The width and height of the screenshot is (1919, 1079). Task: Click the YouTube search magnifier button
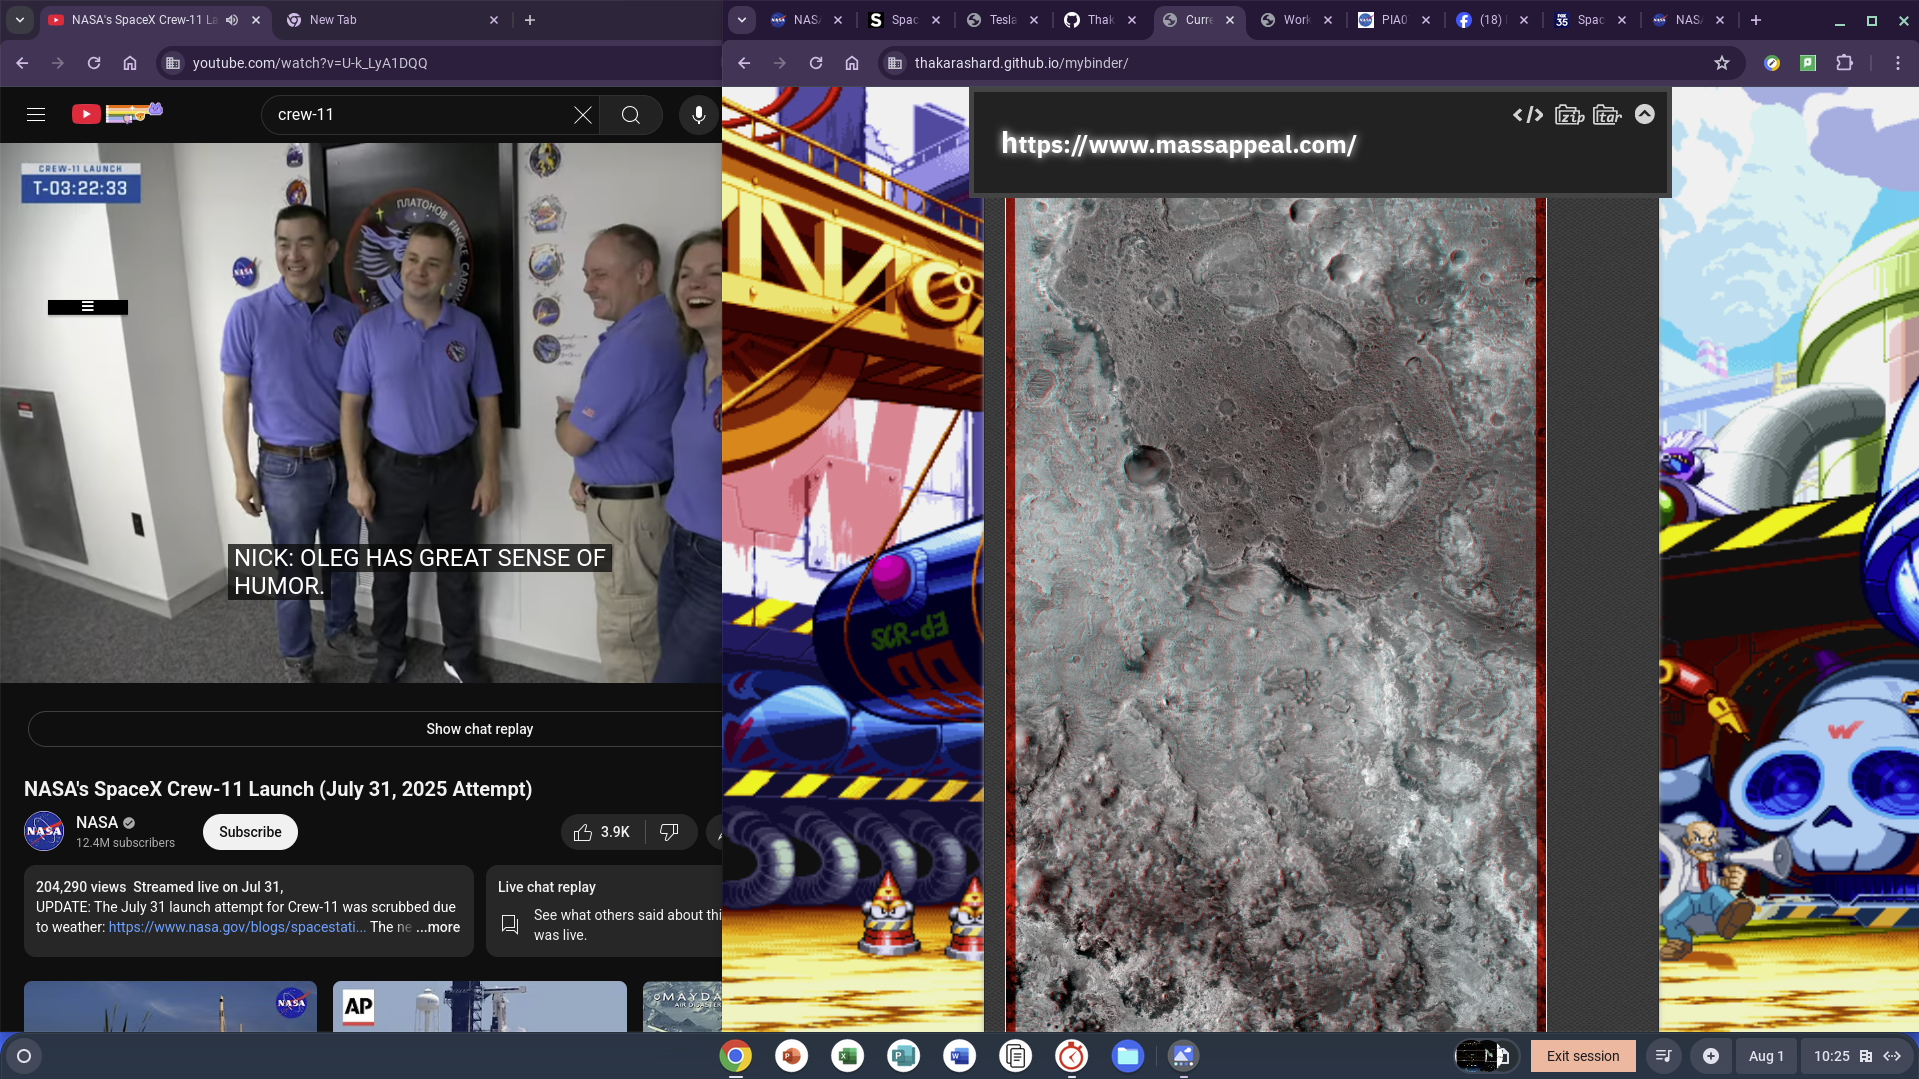[630, 115]
